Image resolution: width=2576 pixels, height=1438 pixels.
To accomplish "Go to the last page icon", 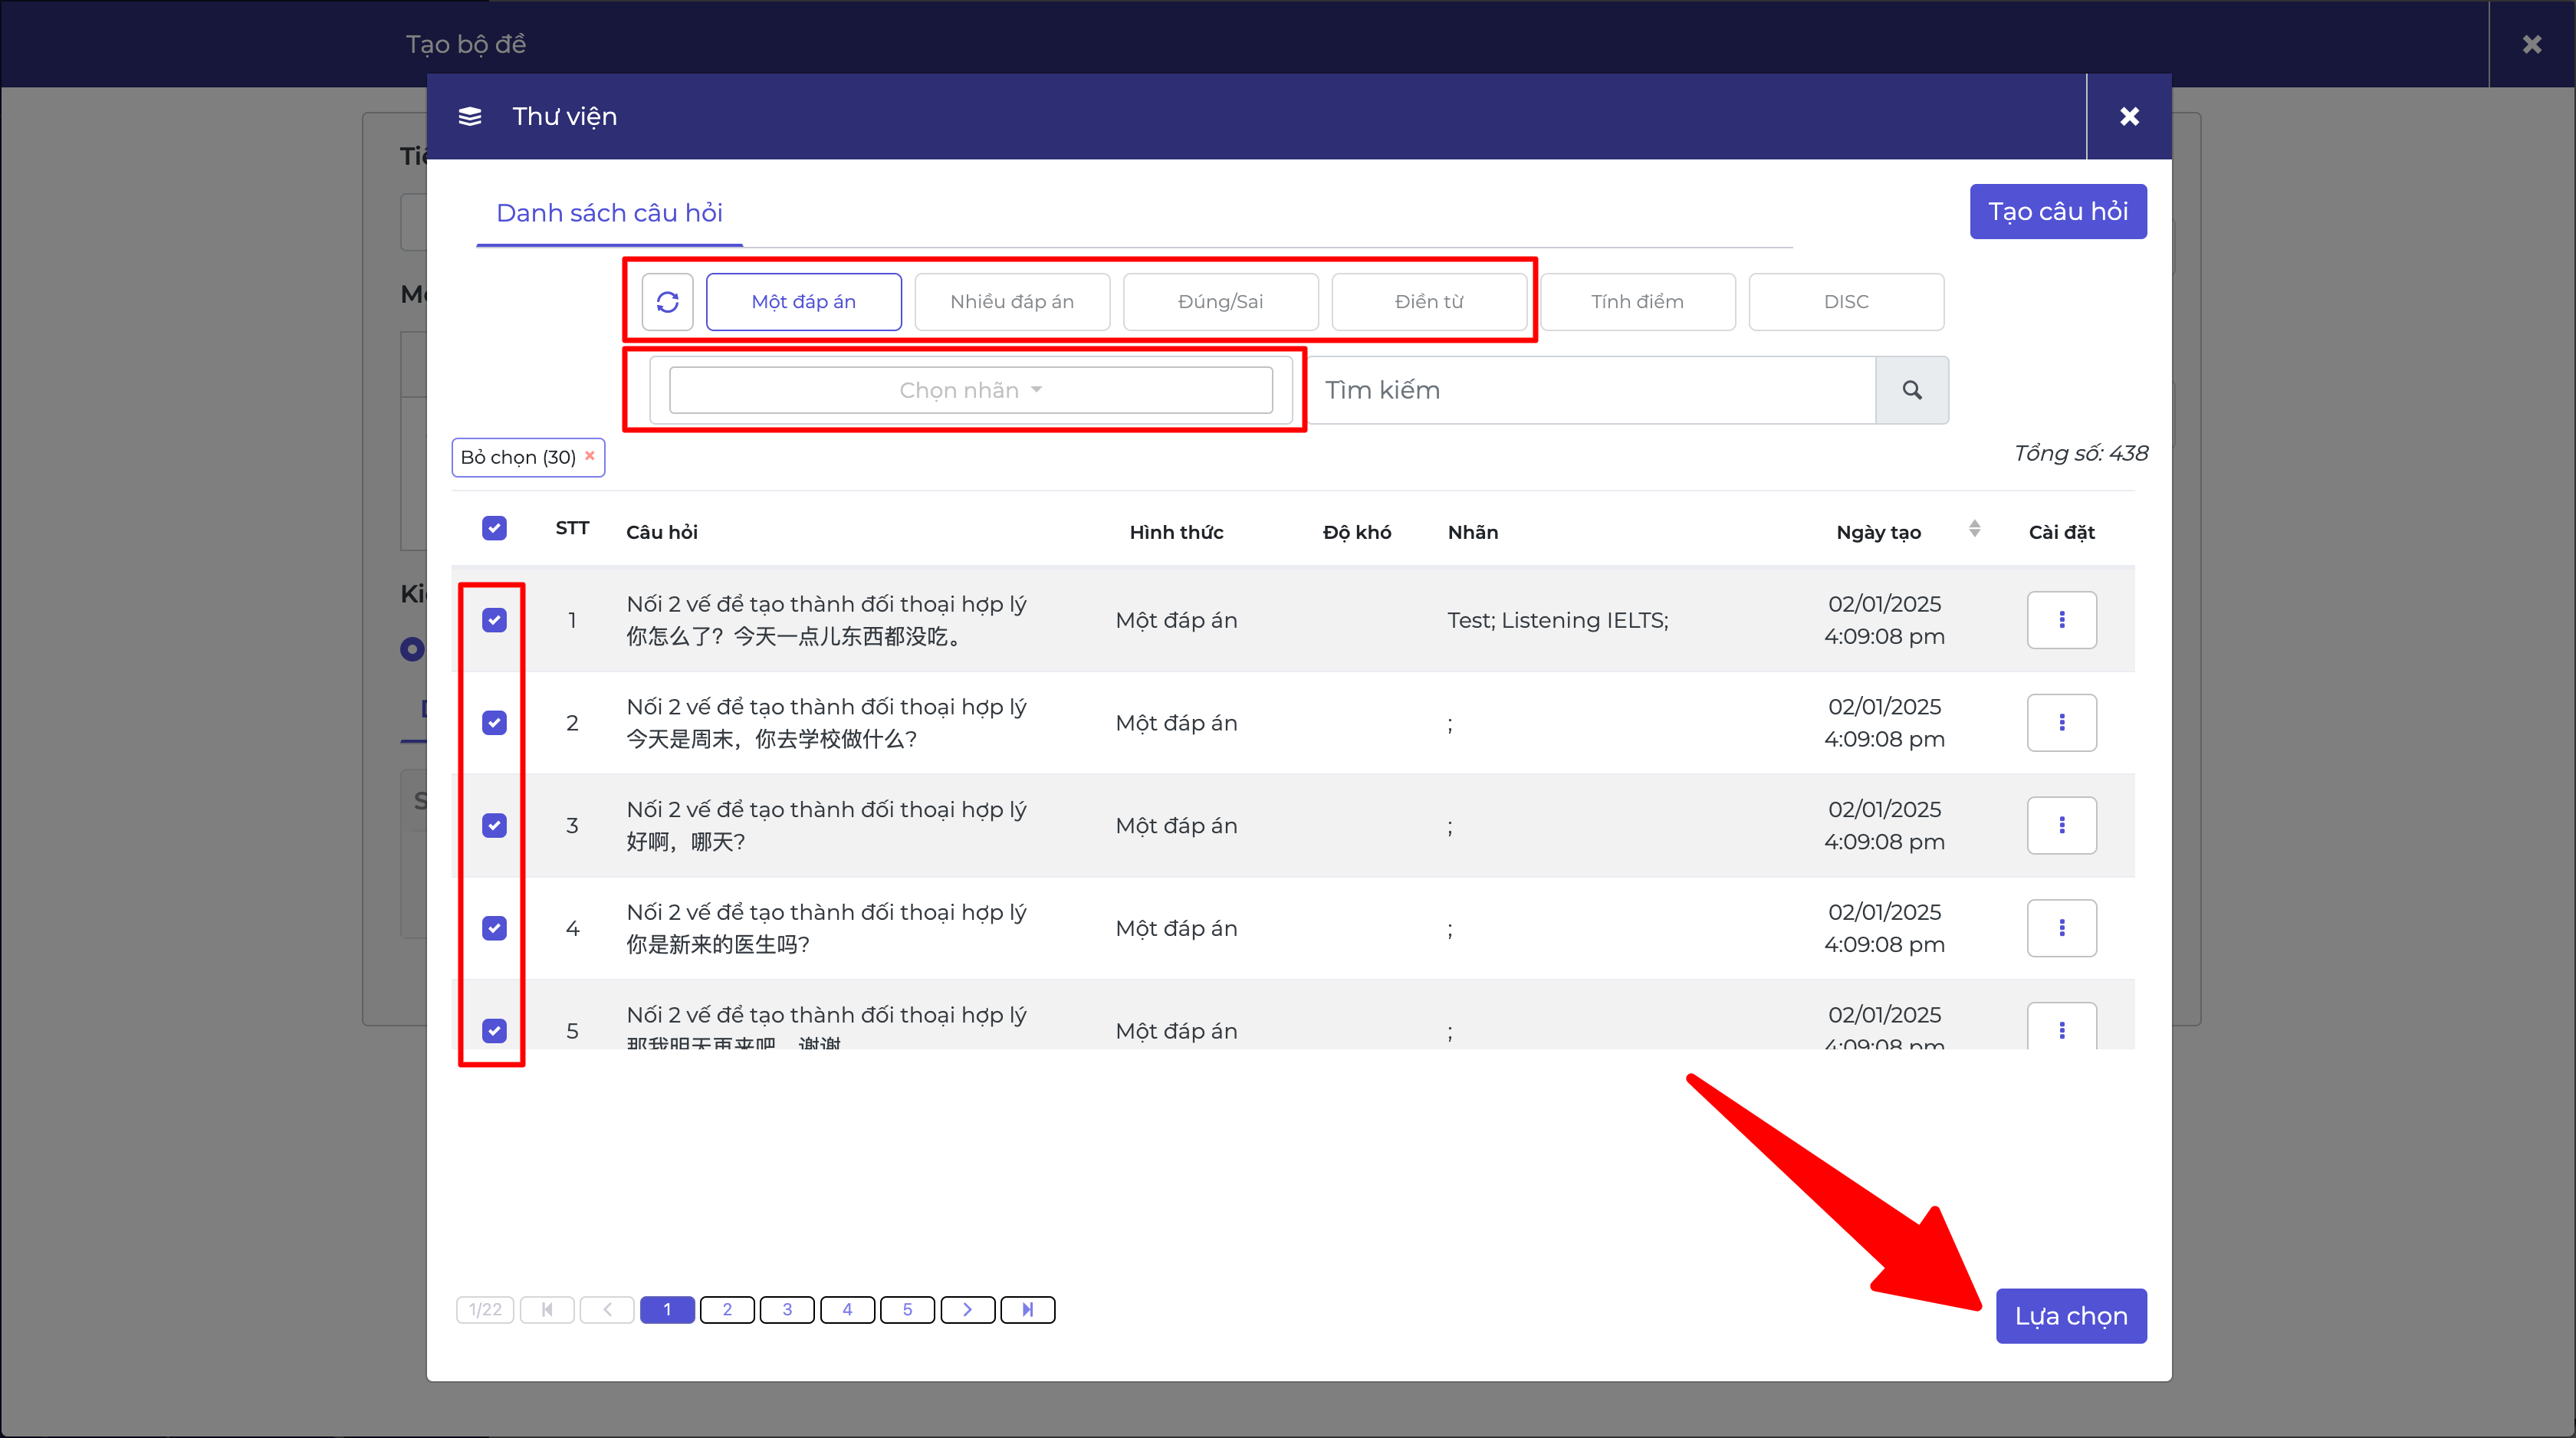I will (1027, 1309).
